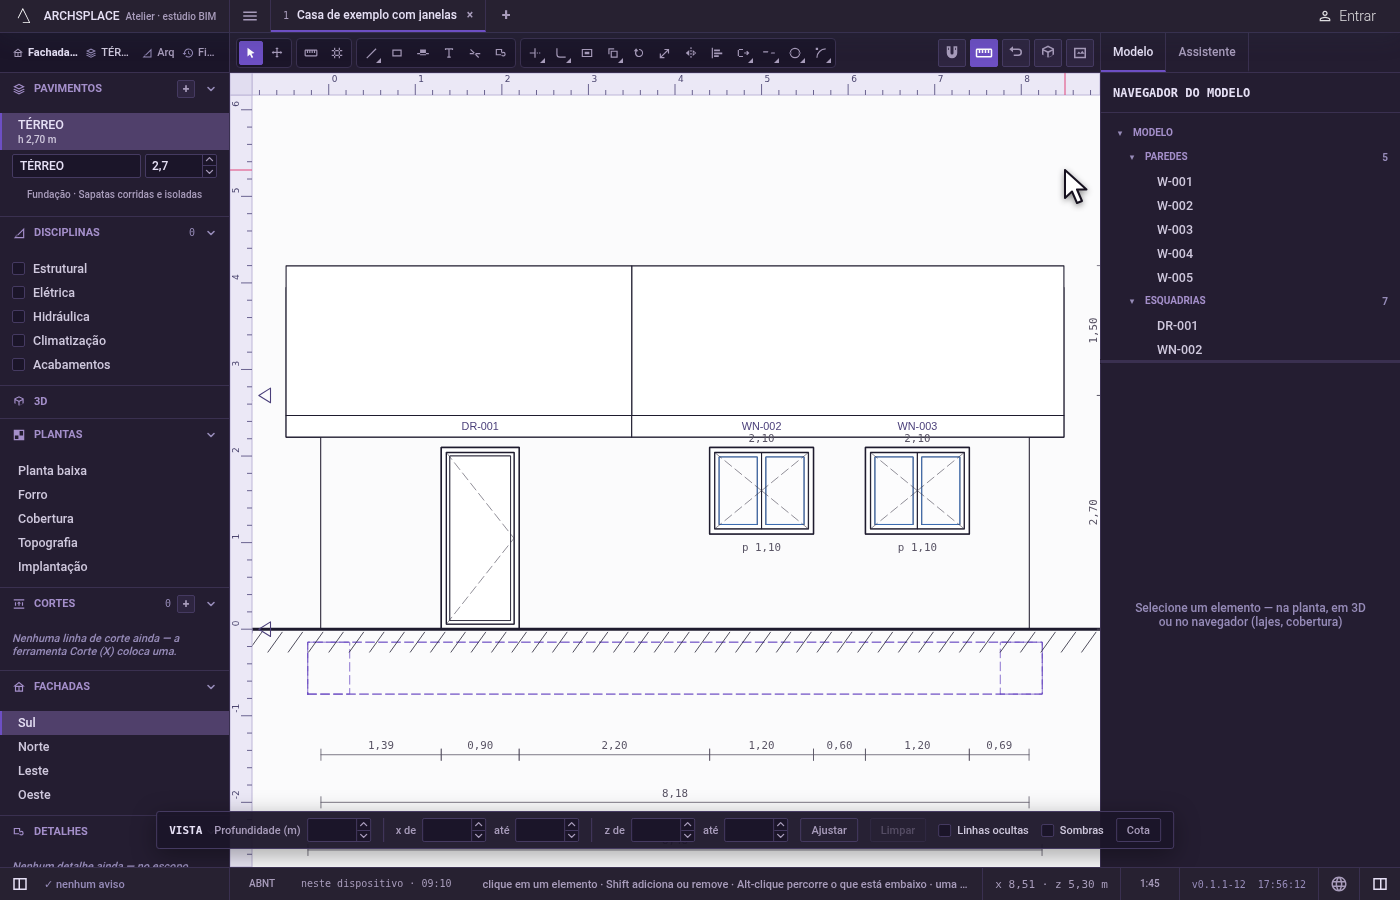The width and height of the screenshot is (1400, 900).
Task: Collapse the Fachadas section chevron
Action: (211, 687)
